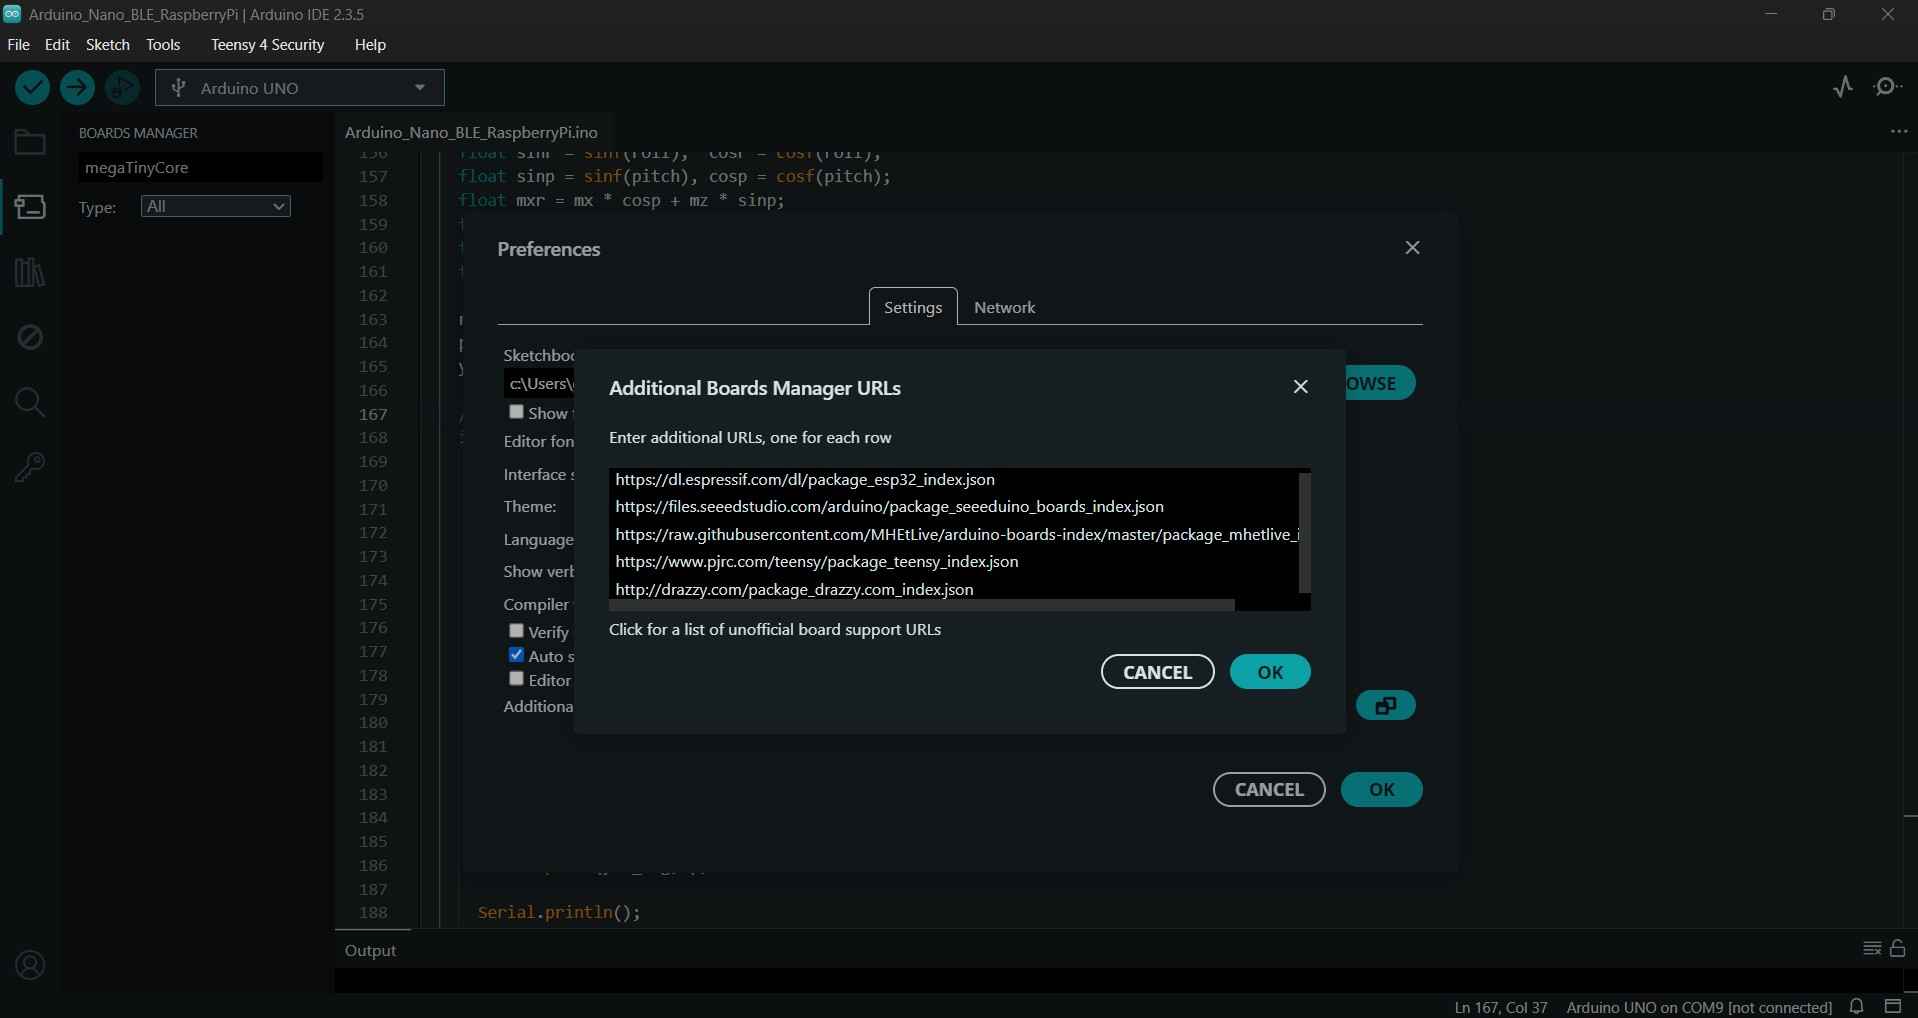1918x1018 pixels.
Task: Open the editor more-actions ellipsis menu
Action: point(1899,132)
